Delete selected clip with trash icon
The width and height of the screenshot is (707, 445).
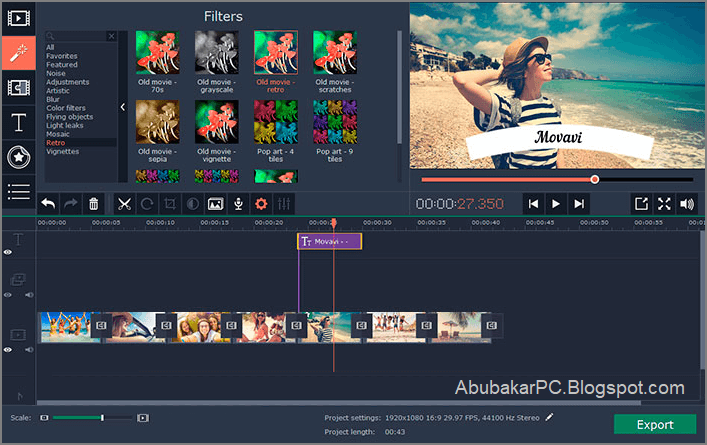click(x=93, y=204)
